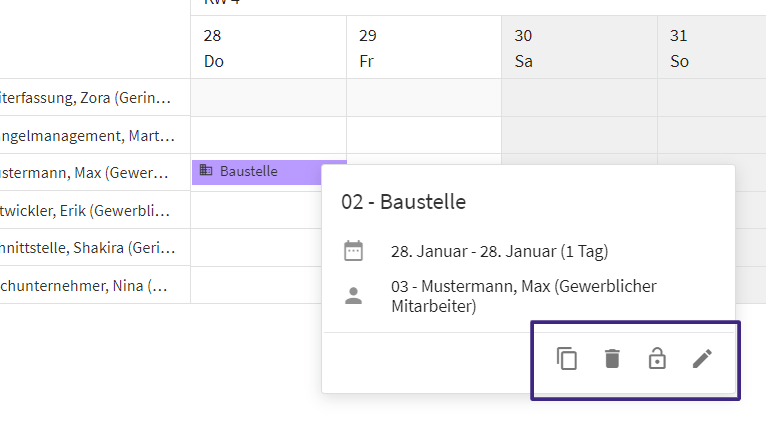Viewport: 766px width, 423px height.
Task: Click the calendar icon beside 28. Januar
Action: pos(353,251)
